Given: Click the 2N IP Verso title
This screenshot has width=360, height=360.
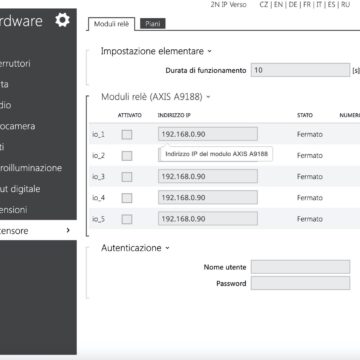Looking at the screenshot, I should 229,5.
